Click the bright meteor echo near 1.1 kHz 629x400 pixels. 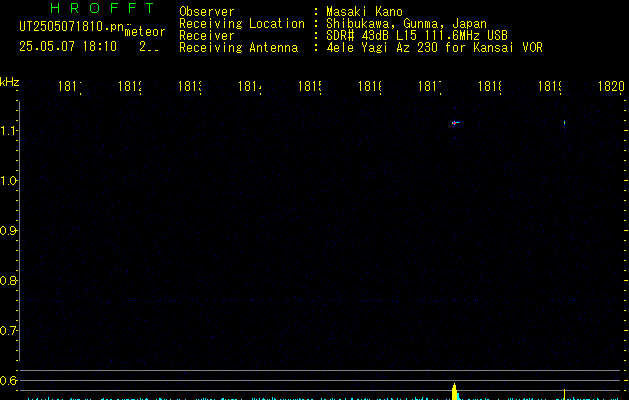pos(455,123)
